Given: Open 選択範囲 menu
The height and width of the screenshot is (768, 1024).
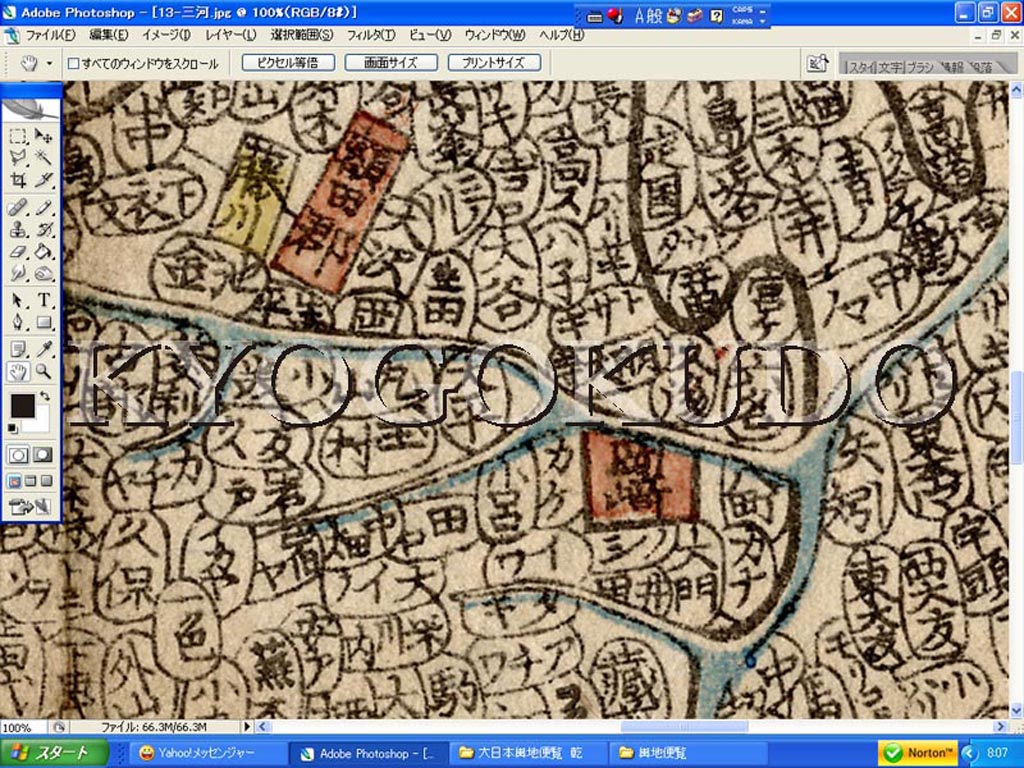Looking at the screenshot, I should click(302, 35).
